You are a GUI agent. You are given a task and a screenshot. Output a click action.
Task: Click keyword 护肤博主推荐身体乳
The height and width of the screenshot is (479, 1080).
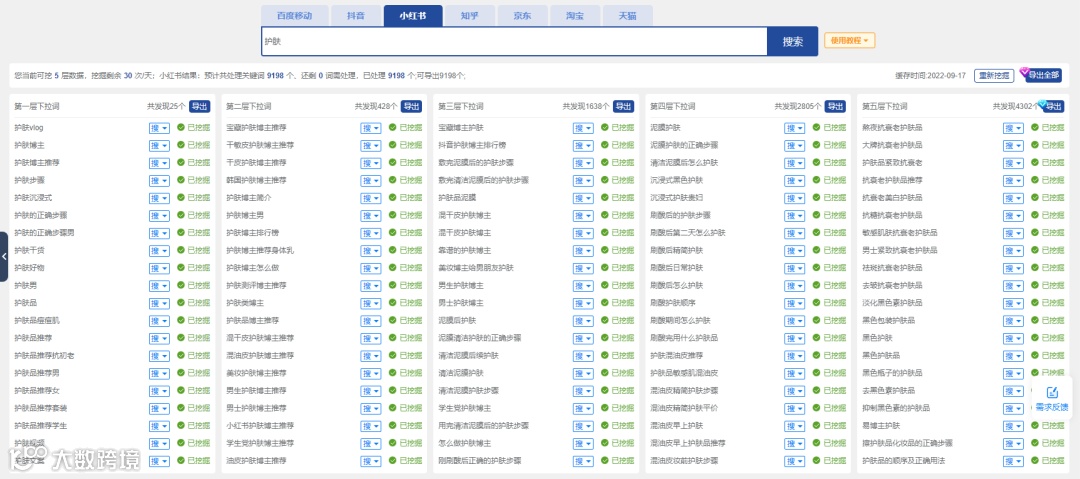[x=260, y=250]
